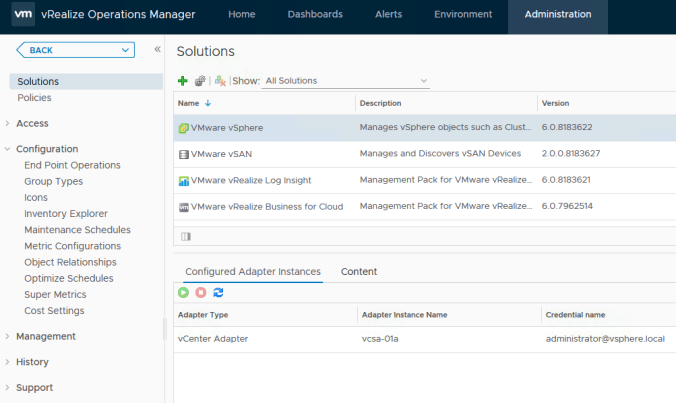Expand the Management section
The height and width of the screenshot is (403, 676).
click(x=45, y=336)
